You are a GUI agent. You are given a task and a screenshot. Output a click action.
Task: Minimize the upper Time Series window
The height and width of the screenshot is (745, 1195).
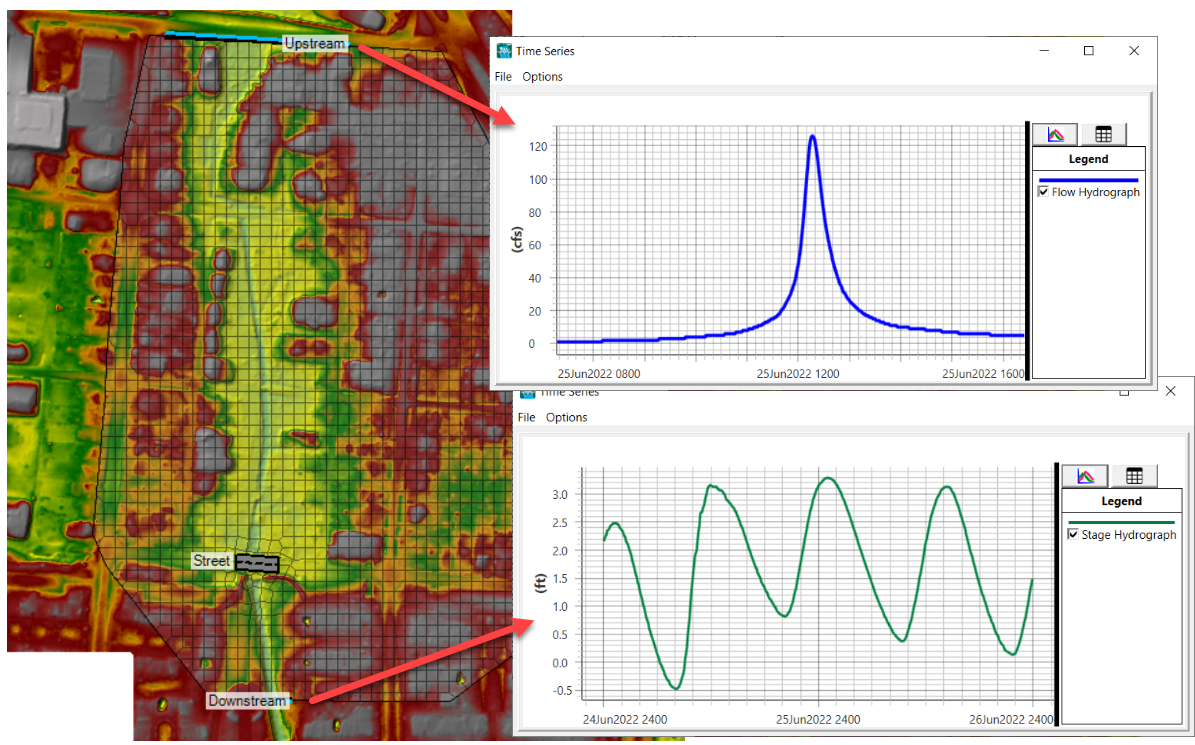[x=1044, y=51]
